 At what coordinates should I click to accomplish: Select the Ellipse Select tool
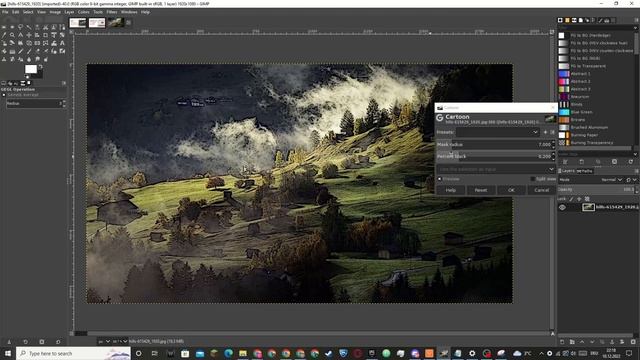(12, 27)
